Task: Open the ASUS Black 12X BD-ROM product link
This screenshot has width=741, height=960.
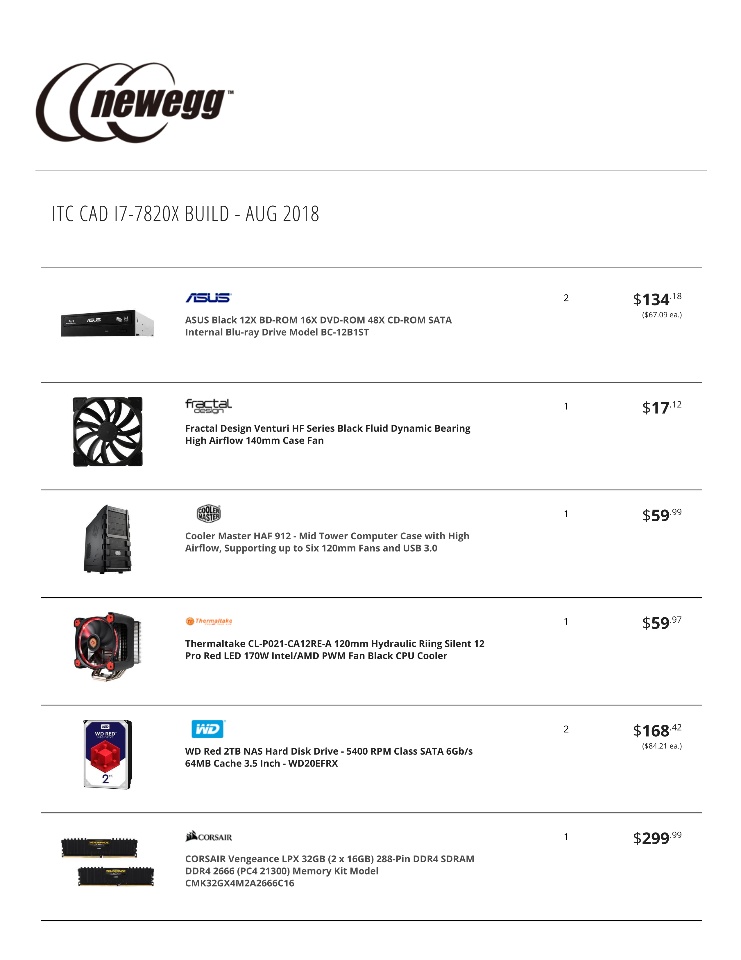Action: [x=318, y=326]
